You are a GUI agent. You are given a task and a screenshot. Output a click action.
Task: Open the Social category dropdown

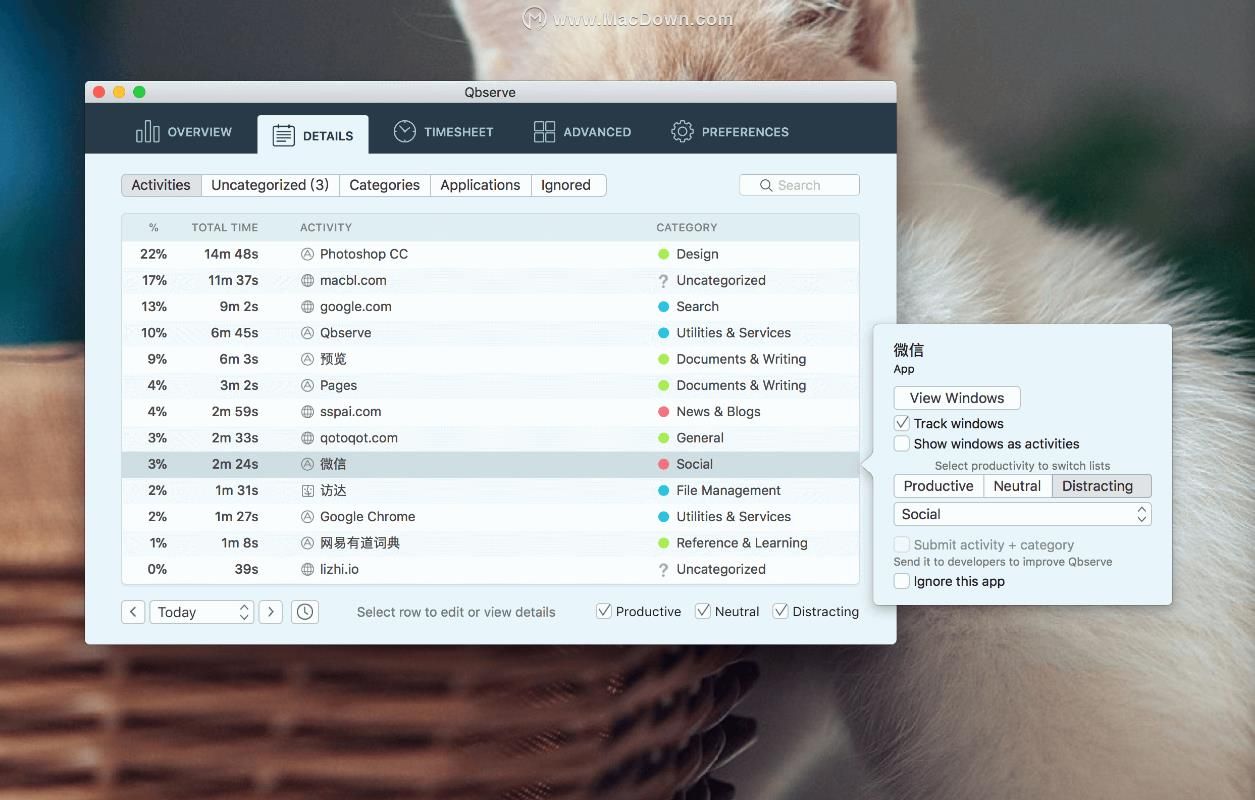tap(1022, 514)
